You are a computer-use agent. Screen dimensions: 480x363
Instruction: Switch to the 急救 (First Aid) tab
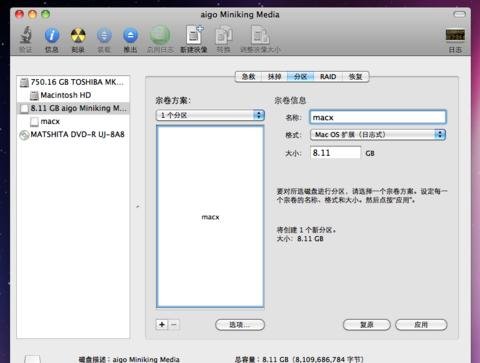248,77
